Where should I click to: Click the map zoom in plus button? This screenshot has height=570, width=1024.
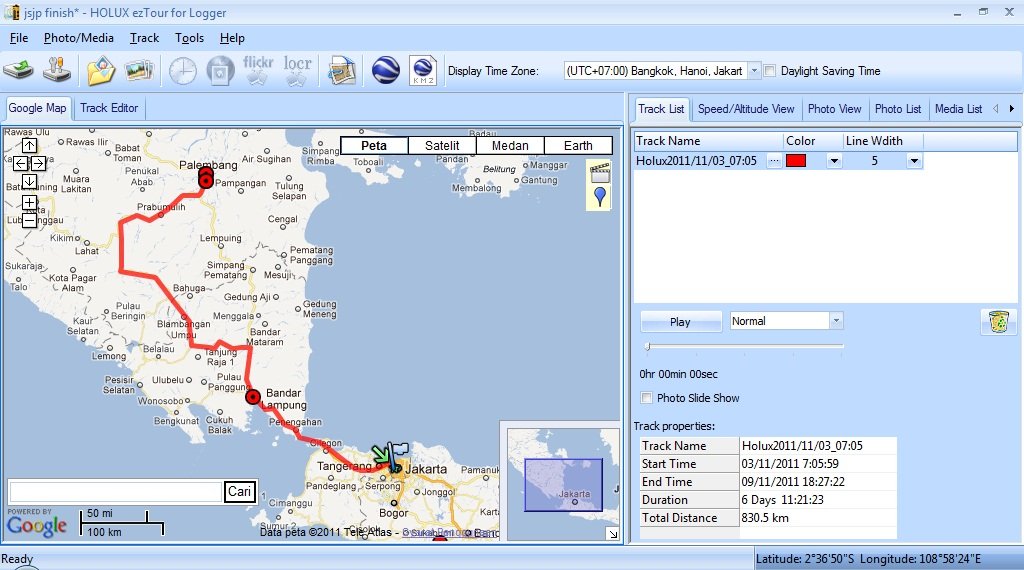click(x=29, y=203)
